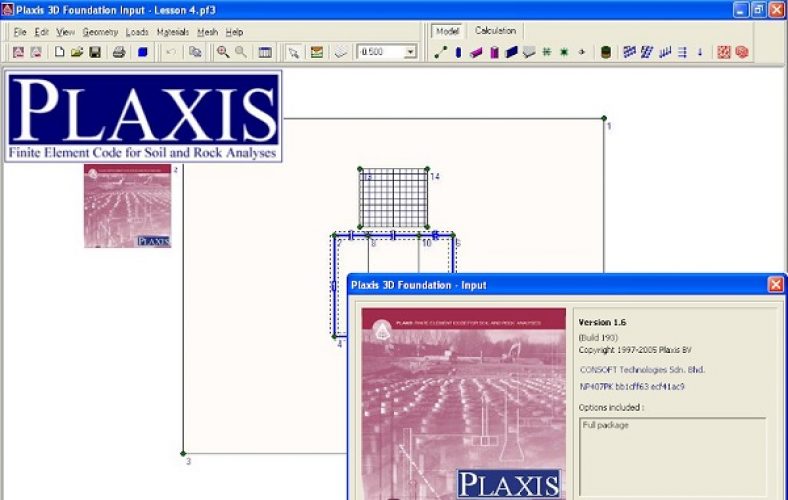Save the project with the floppy disk icon
This screenshot has height=500, width=788.
point(95,52)
